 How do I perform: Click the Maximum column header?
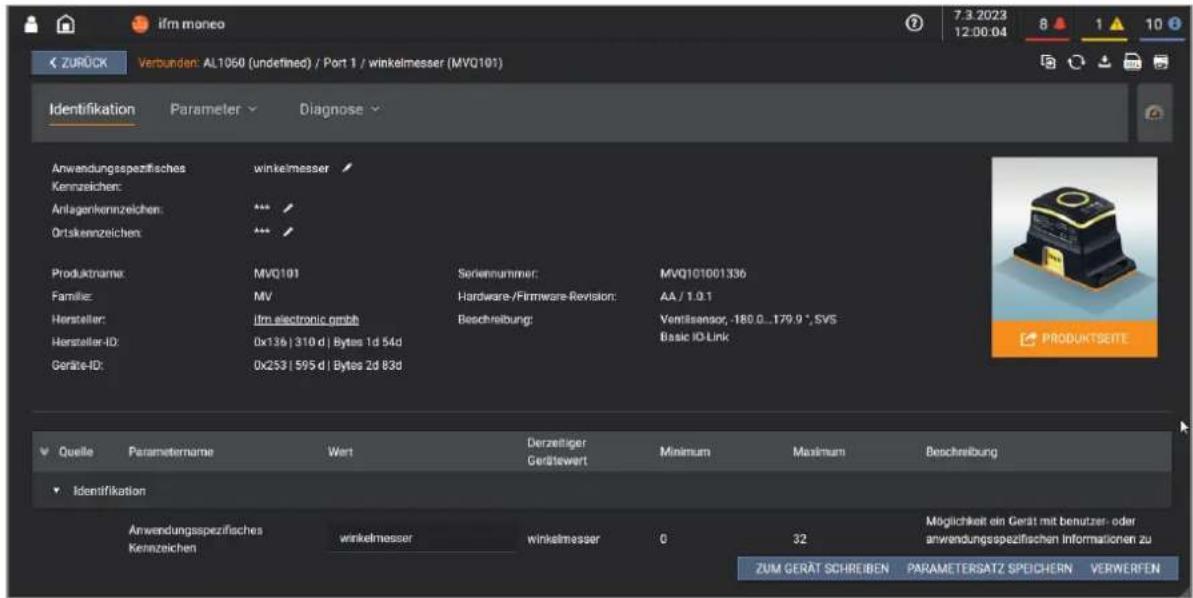click(x=819, y=452)
